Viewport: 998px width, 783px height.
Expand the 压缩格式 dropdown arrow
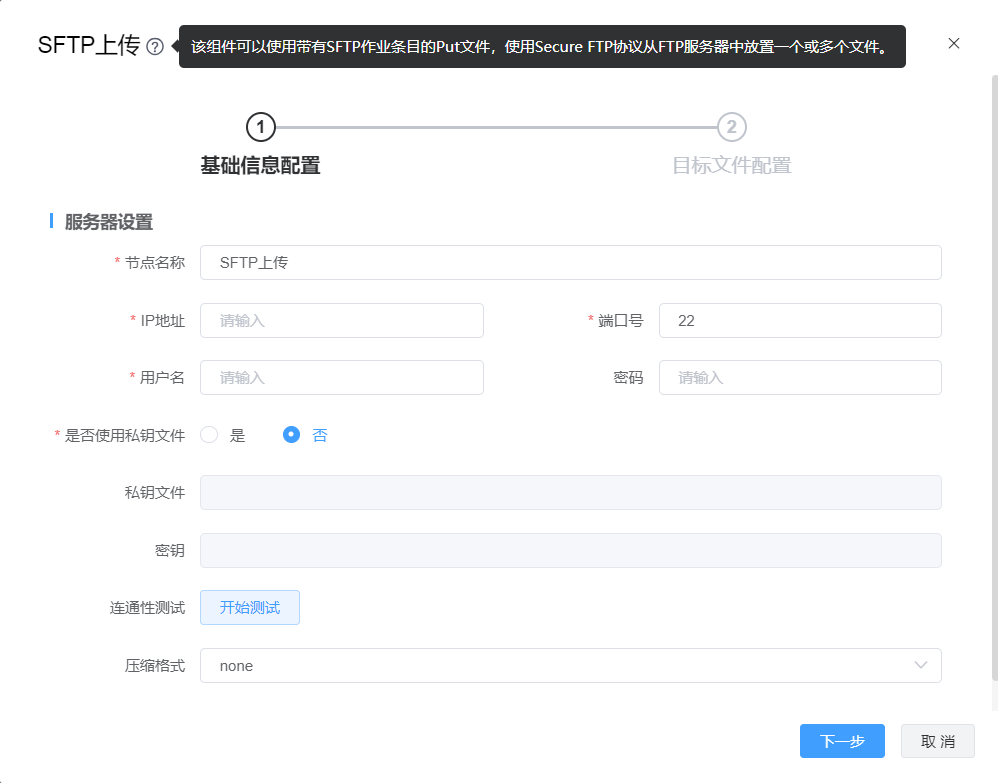tap(921, 665)
